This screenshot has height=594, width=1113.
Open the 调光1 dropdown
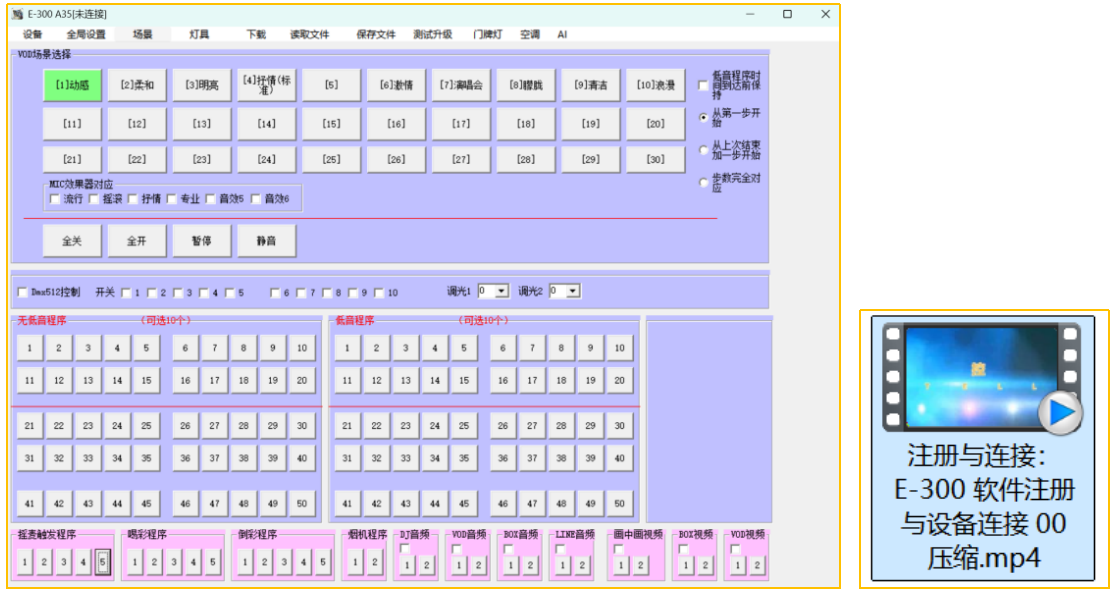click(502, 291)
